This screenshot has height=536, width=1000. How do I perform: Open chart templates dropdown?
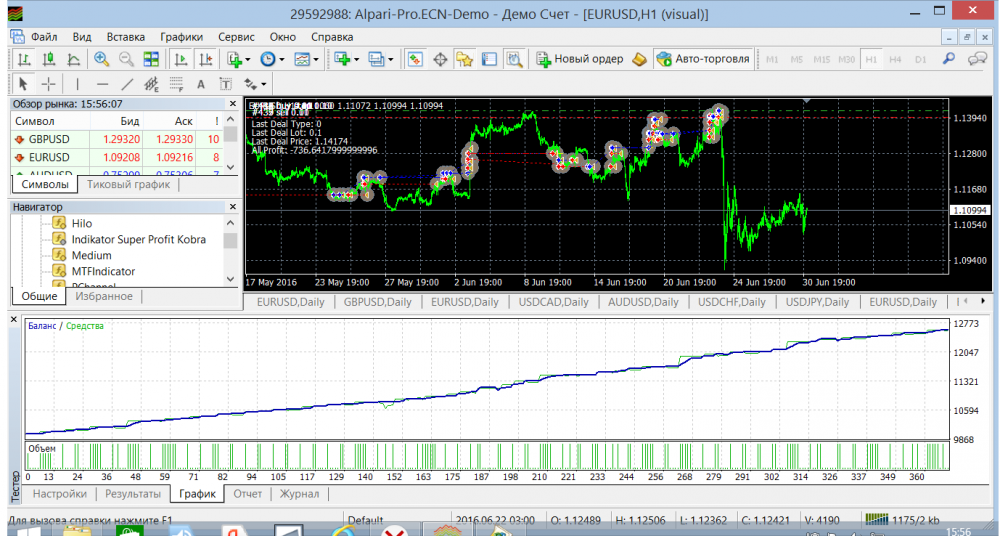coord(306,59)
